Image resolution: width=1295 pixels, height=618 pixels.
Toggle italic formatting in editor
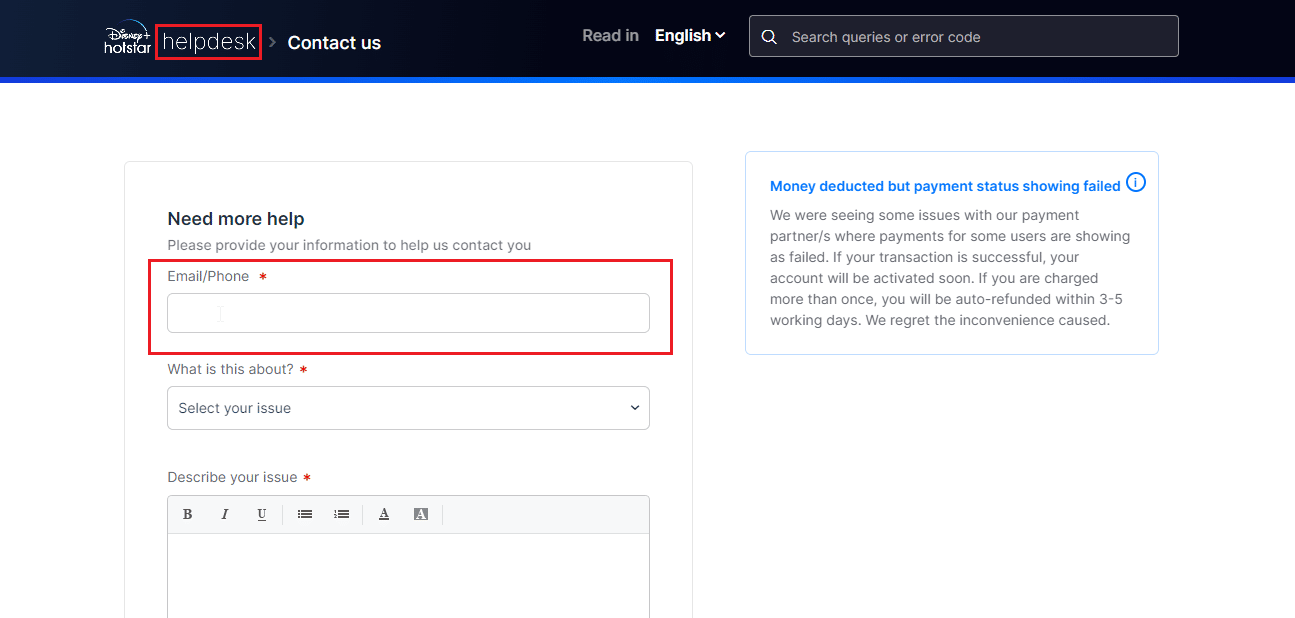pyautogui.click(x=225, y=514)
